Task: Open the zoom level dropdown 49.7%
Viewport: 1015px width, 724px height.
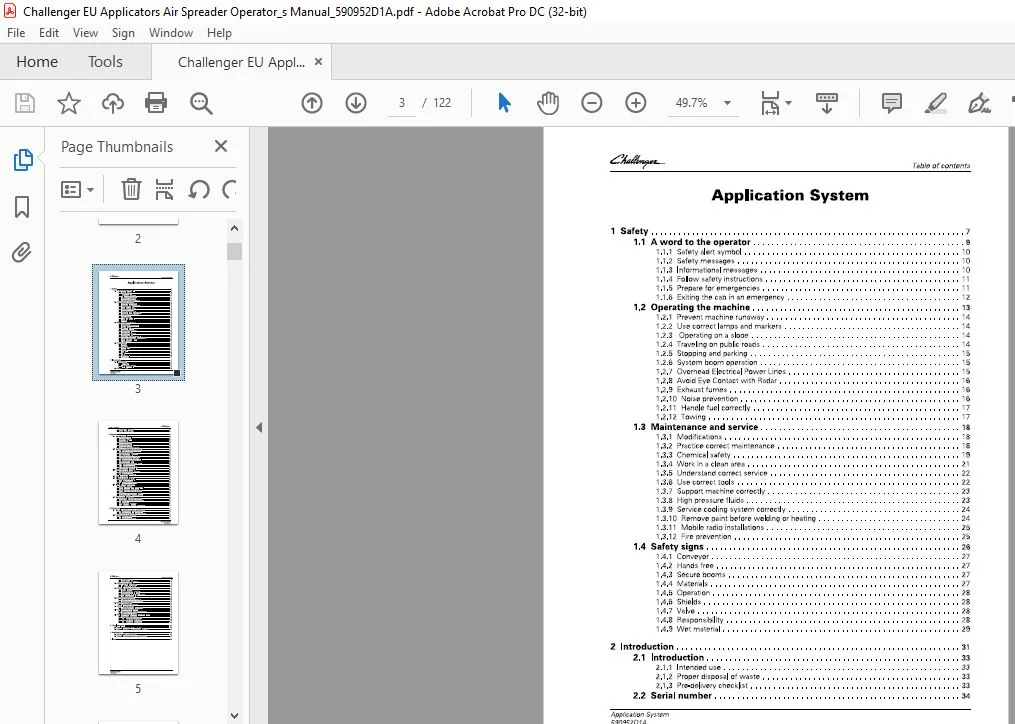Action: tap(703, 103)
